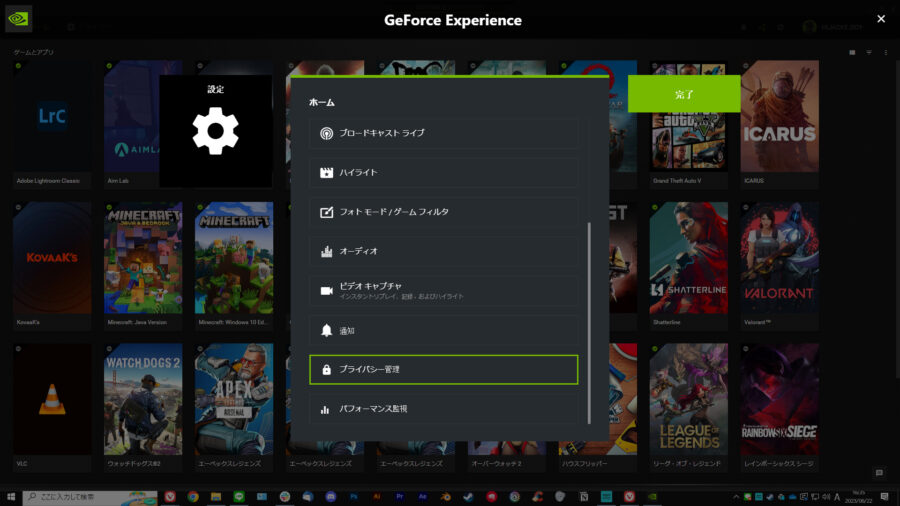Click the performance bar-chart icon
Screen dimensions: 900x506
pyautogui.click(x=325, y=409)
